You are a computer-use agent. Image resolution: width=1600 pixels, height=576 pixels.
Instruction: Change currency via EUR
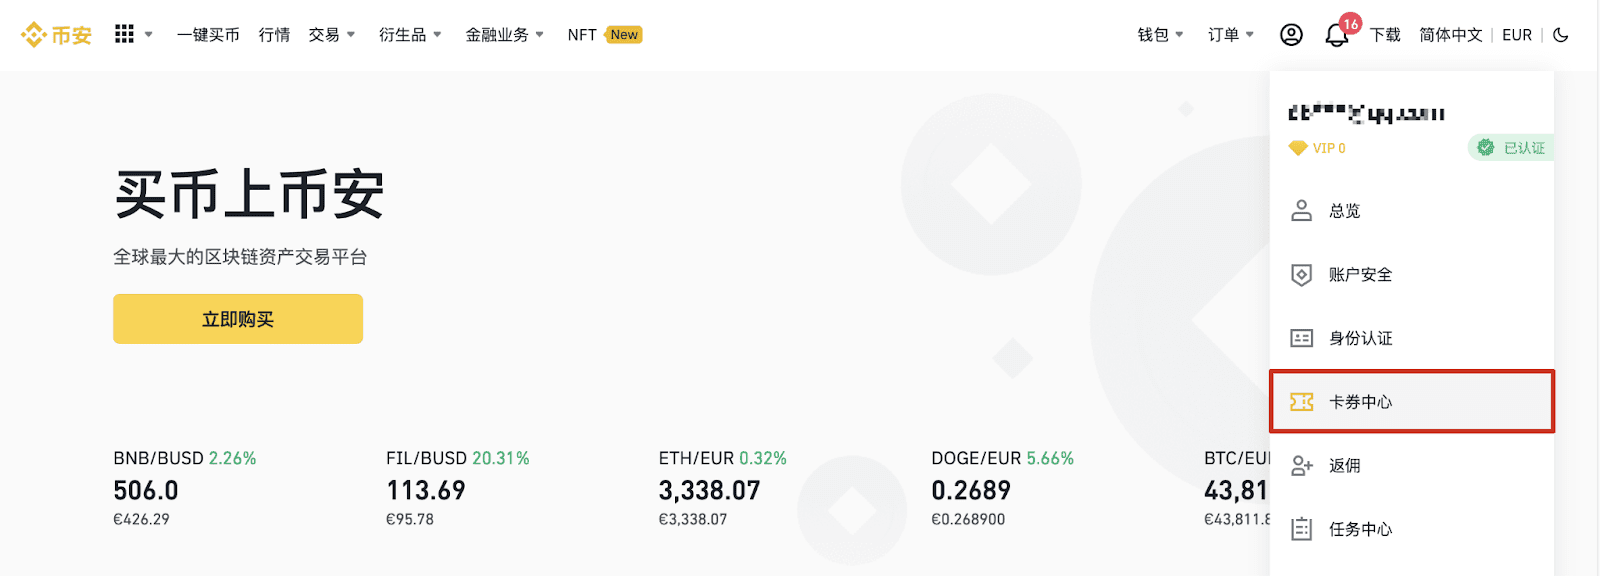tap(1517, 35)
